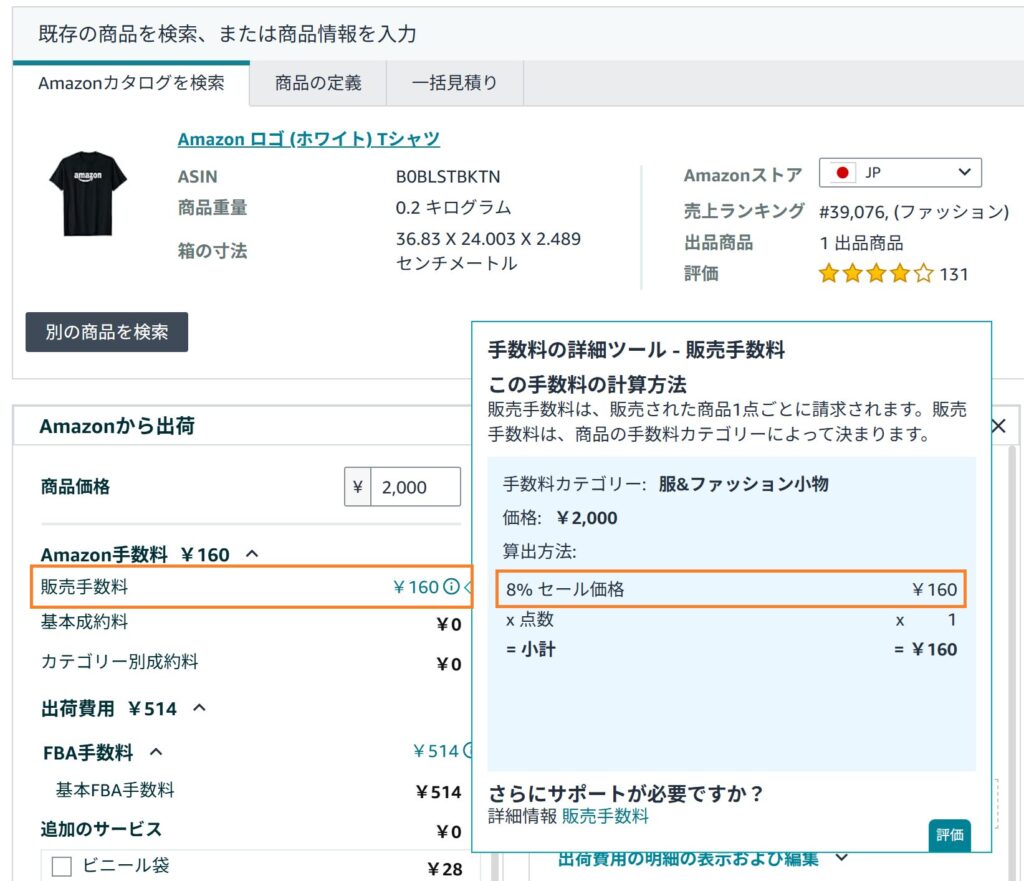Collapse the 出荷費用 ¥514 section
The height and width of the screenshot is (881, 1024).
(x=200, y=708)
